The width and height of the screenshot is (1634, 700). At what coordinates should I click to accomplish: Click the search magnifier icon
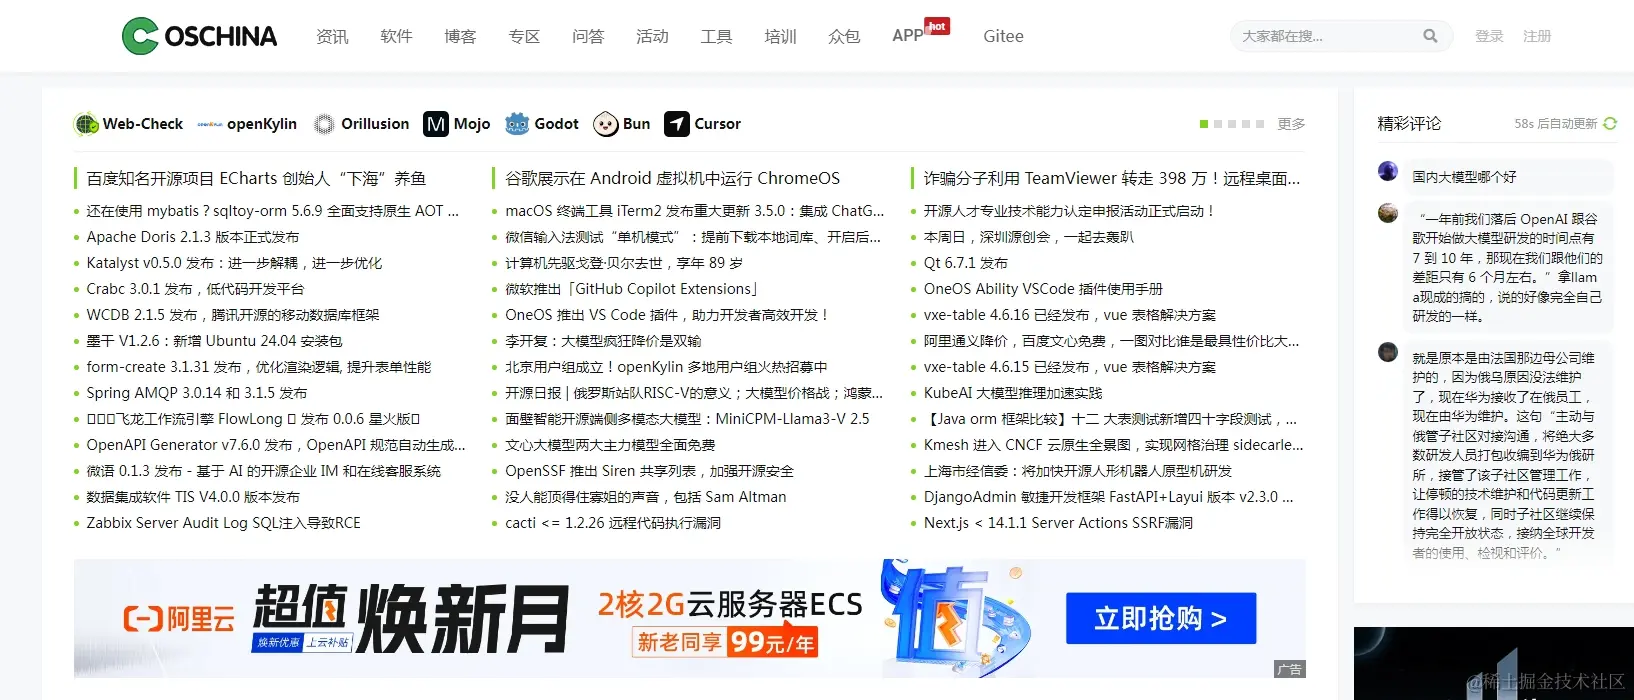pos(1430,36)
